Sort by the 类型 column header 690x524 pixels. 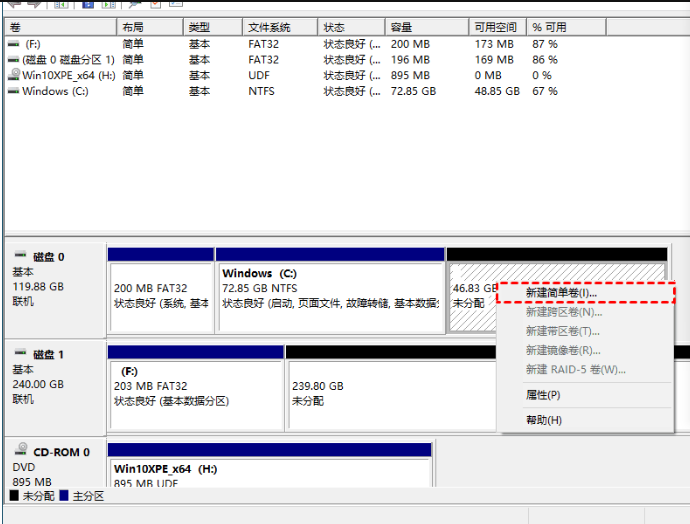(213, 27)
